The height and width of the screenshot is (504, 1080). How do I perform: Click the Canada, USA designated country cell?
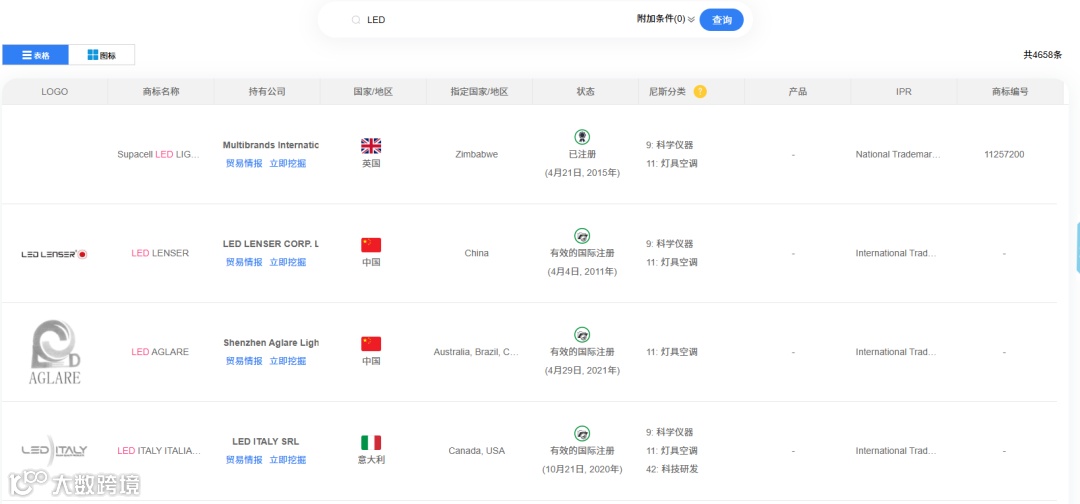click(x=477, y=451)
